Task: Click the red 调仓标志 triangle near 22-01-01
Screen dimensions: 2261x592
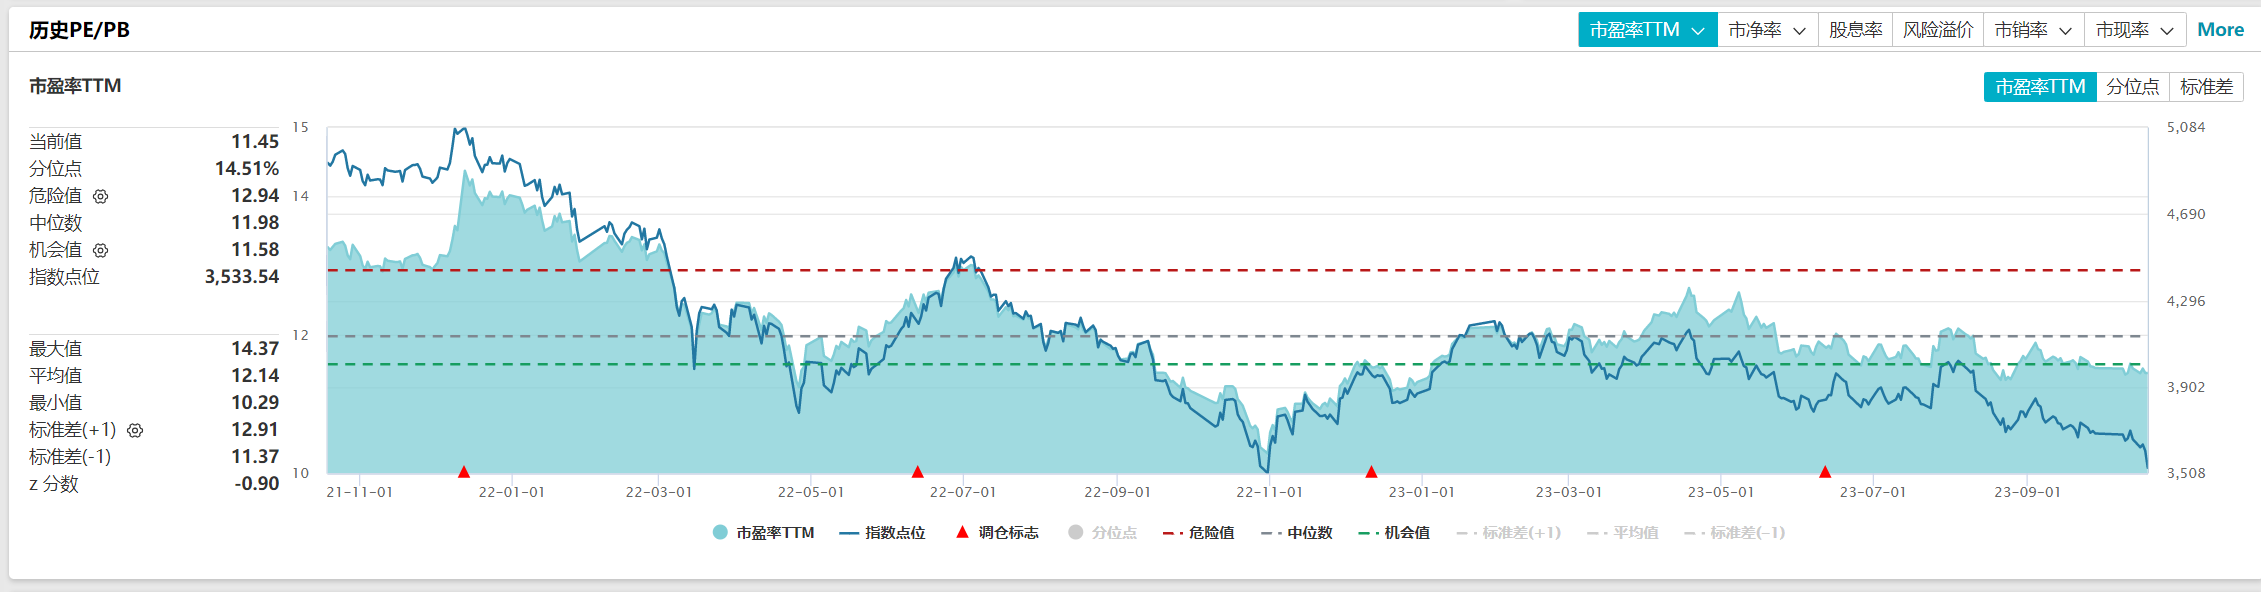Action: coord(464,471)
